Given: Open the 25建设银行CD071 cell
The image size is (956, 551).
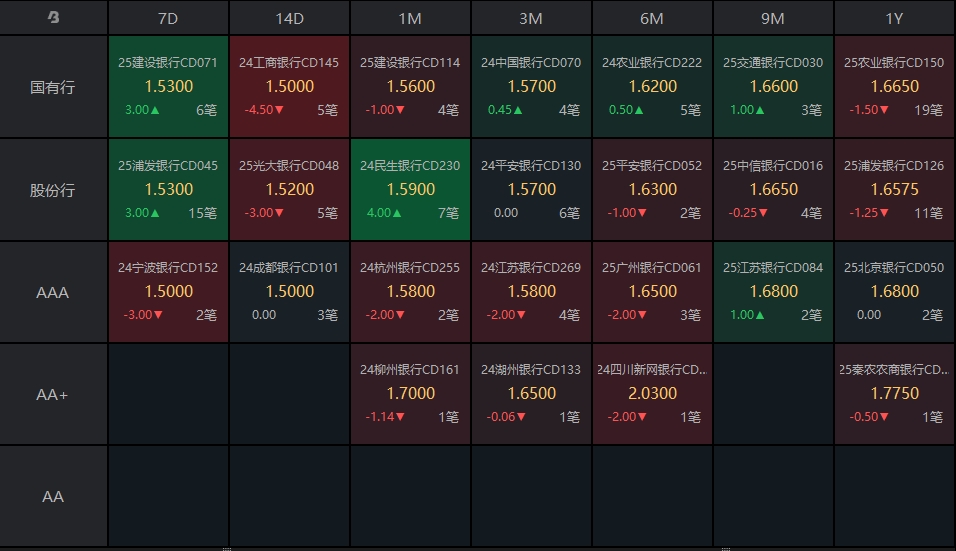Looking at the screenshot, I should [168, 87].
